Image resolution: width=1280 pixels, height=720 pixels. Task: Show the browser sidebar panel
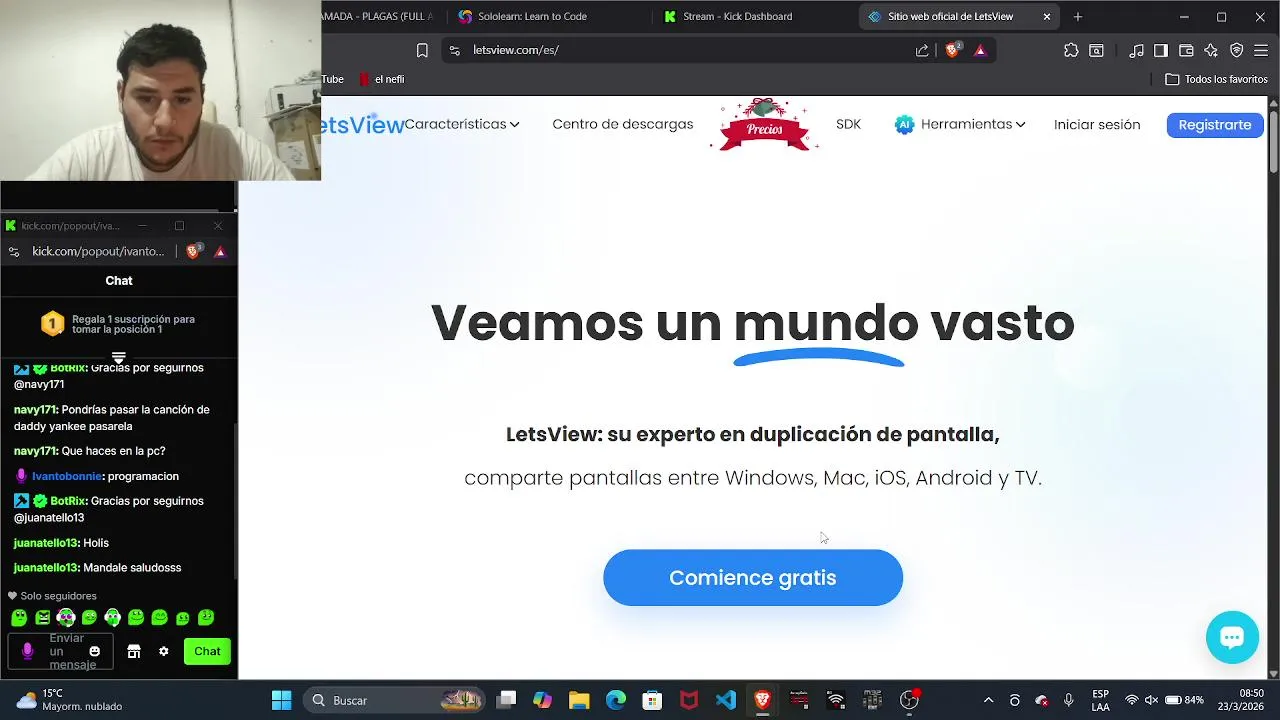click(1161, 50)
